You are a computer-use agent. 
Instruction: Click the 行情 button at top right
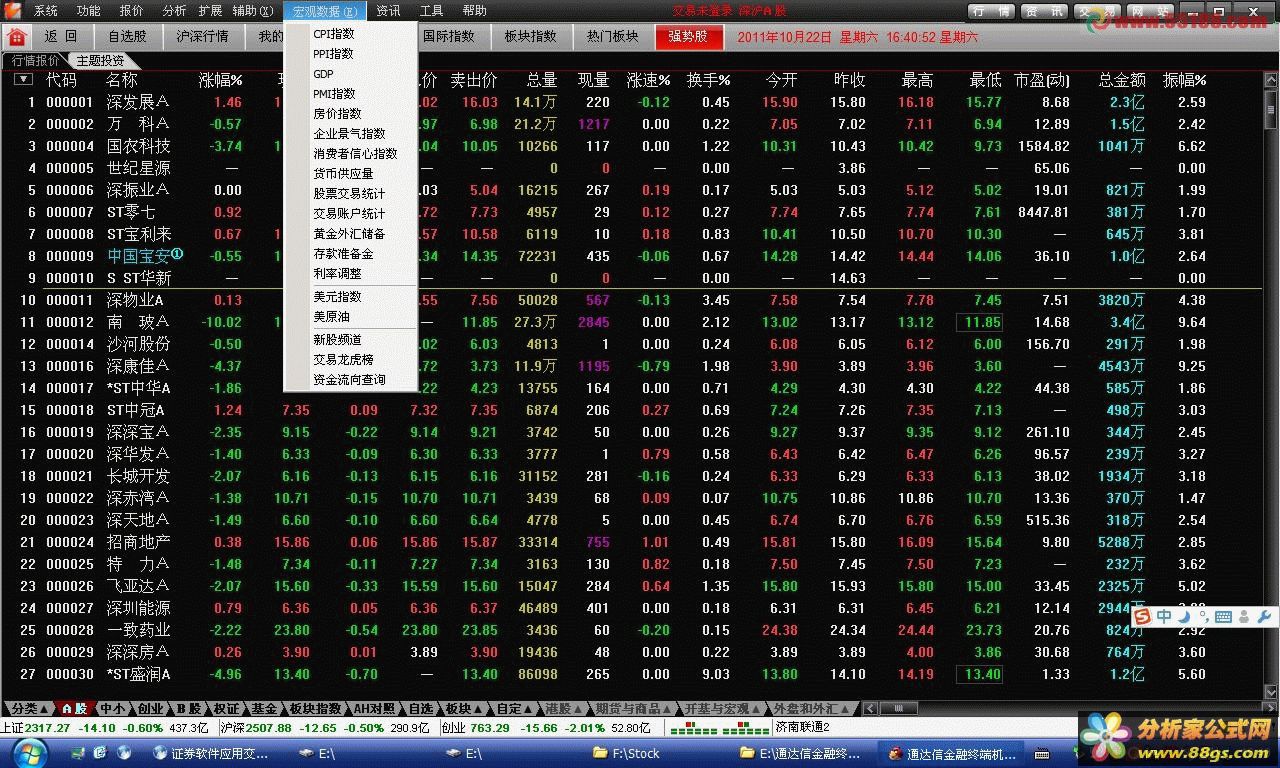992,11
